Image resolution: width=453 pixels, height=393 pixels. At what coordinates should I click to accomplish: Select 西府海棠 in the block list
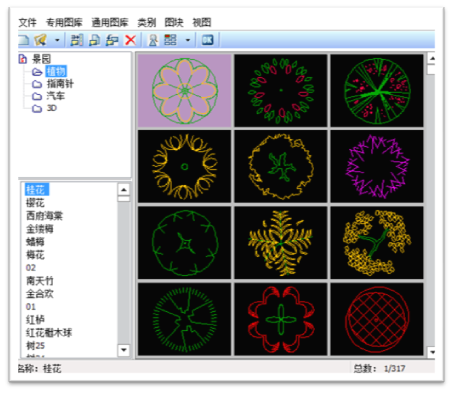(44, 216)
